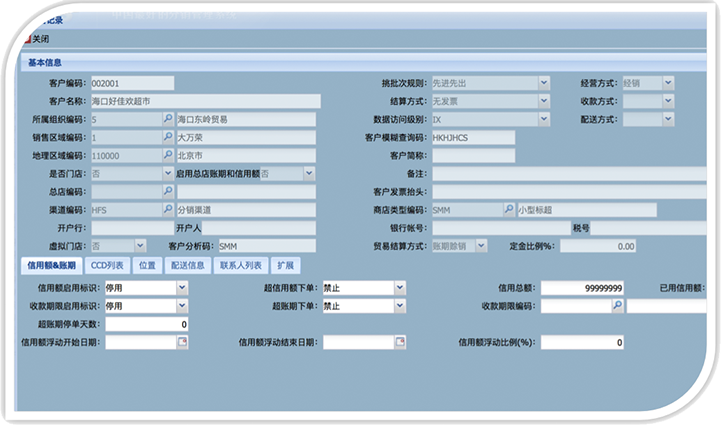
Task: Open calendar for 信用额浮动开始日期
Action: click(x=182, y=342)
